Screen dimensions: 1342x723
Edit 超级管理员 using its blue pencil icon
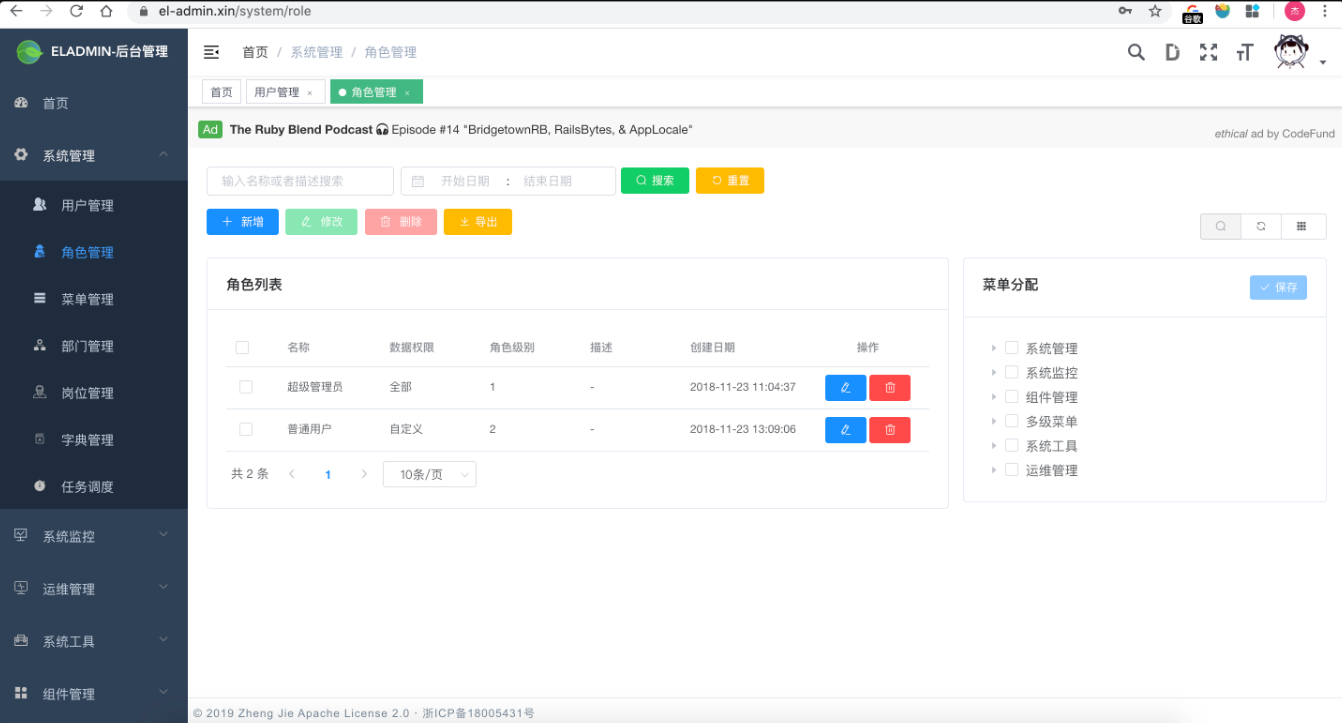click(845, 387)
